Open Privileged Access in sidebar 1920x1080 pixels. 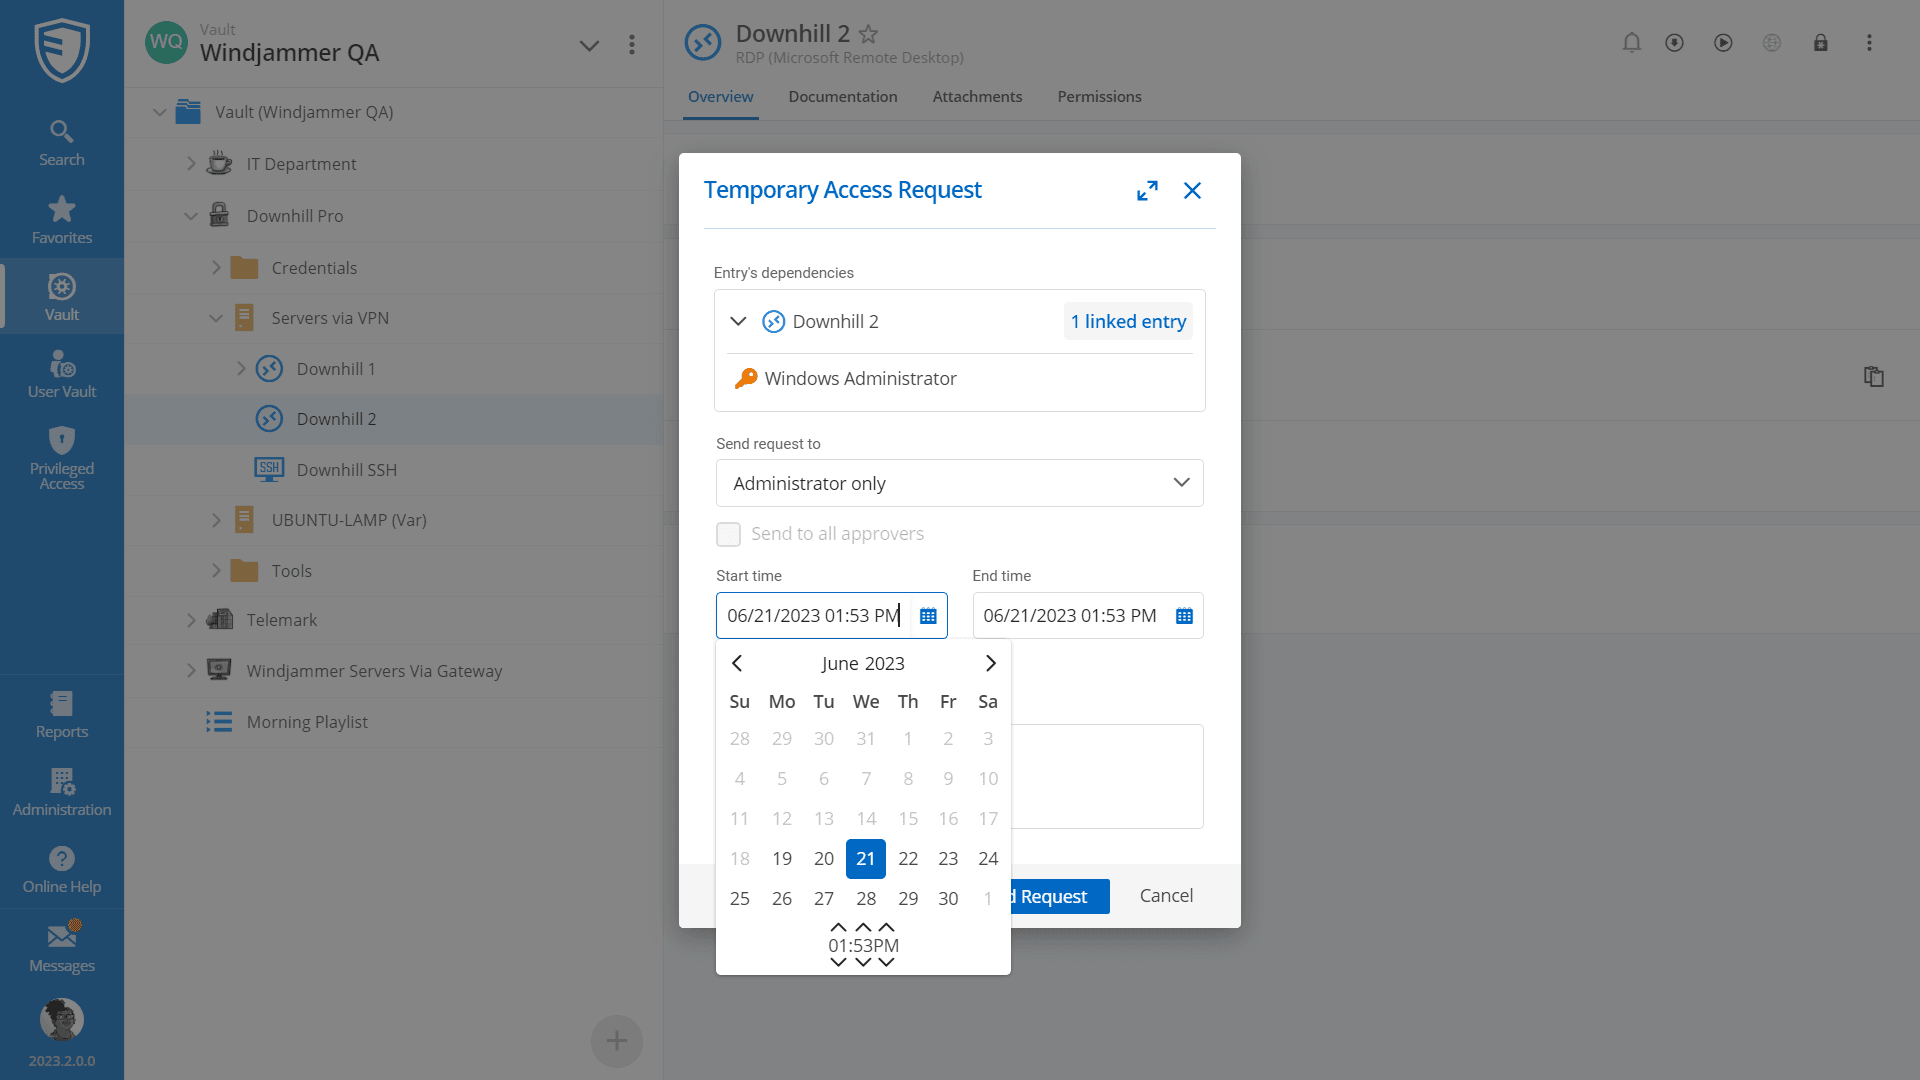62,457
